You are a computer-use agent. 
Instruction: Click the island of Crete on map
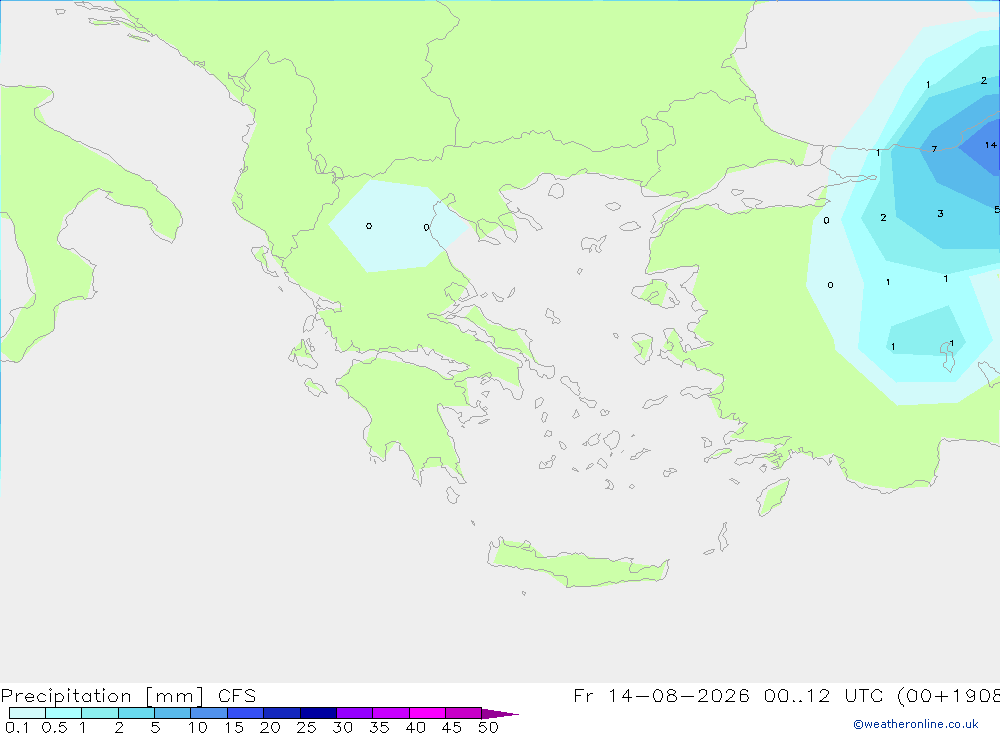[579, 564]
